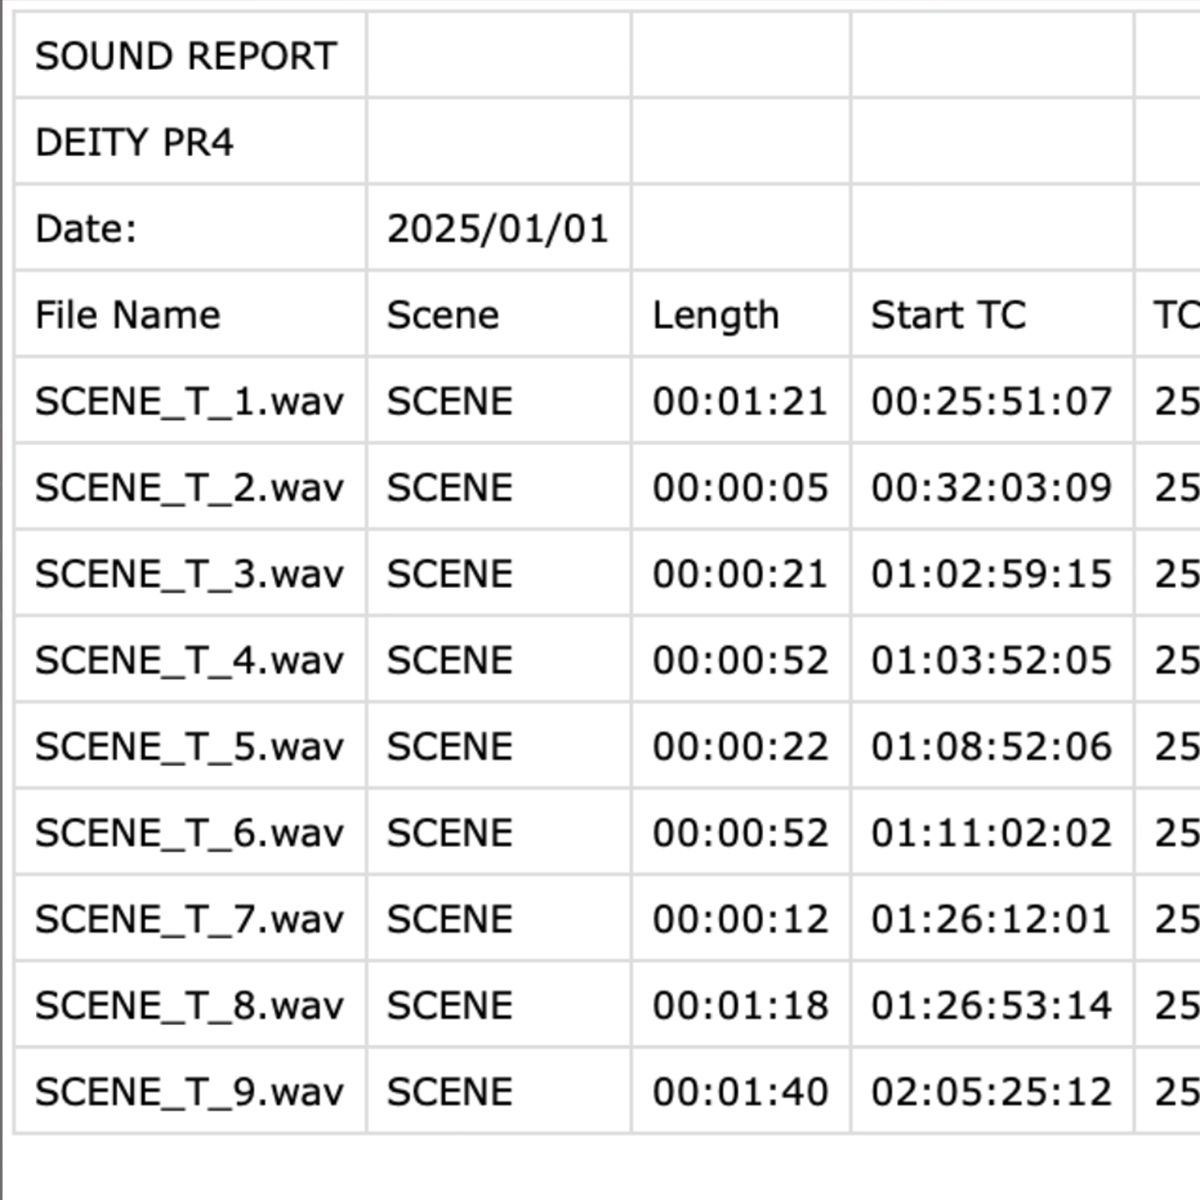
Task: Click the File Name column header
Action: [128, 315]
